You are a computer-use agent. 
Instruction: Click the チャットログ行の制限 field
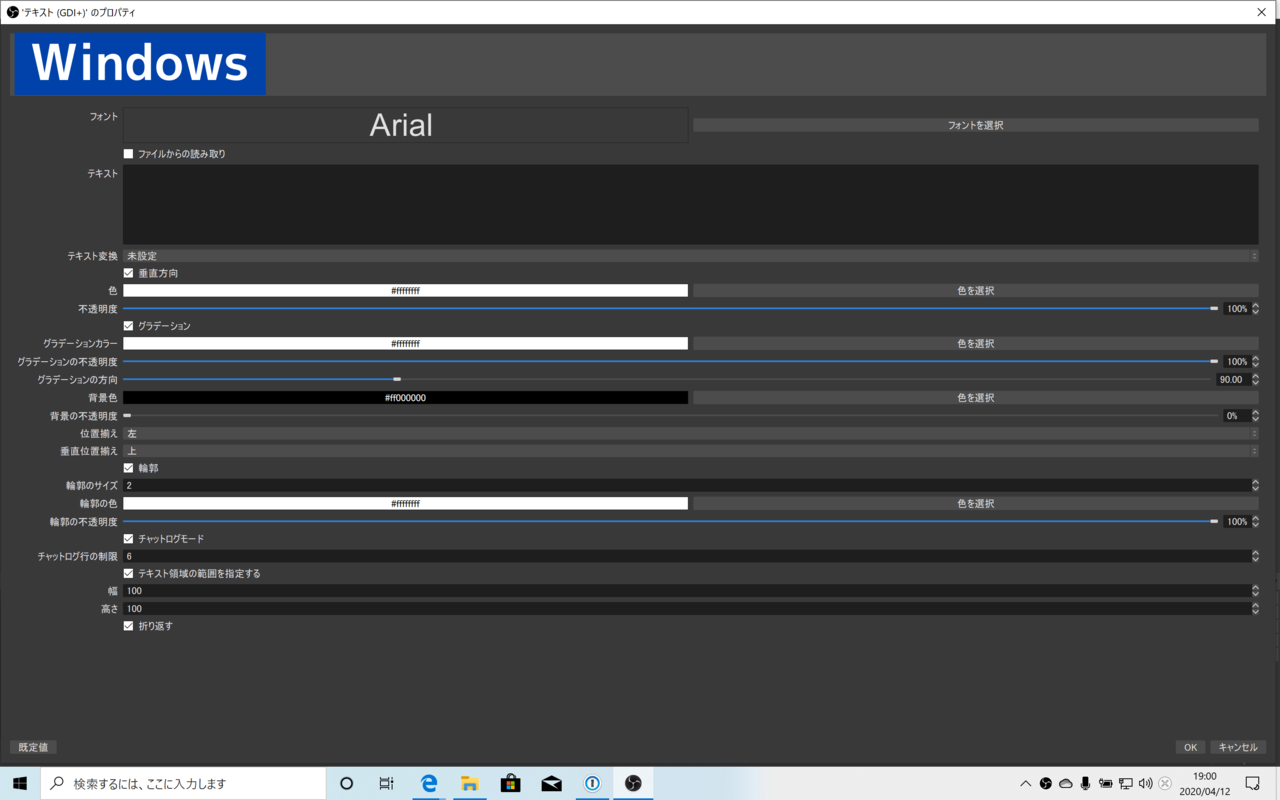690,556
